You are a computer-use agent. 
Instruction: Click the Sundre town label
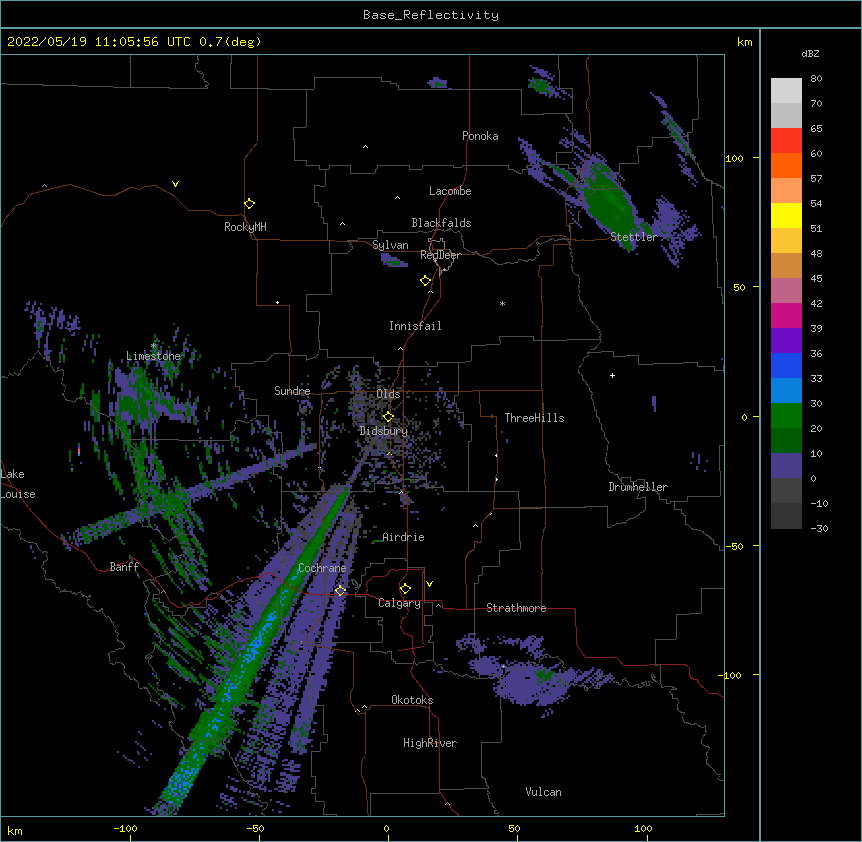[292, 391]
